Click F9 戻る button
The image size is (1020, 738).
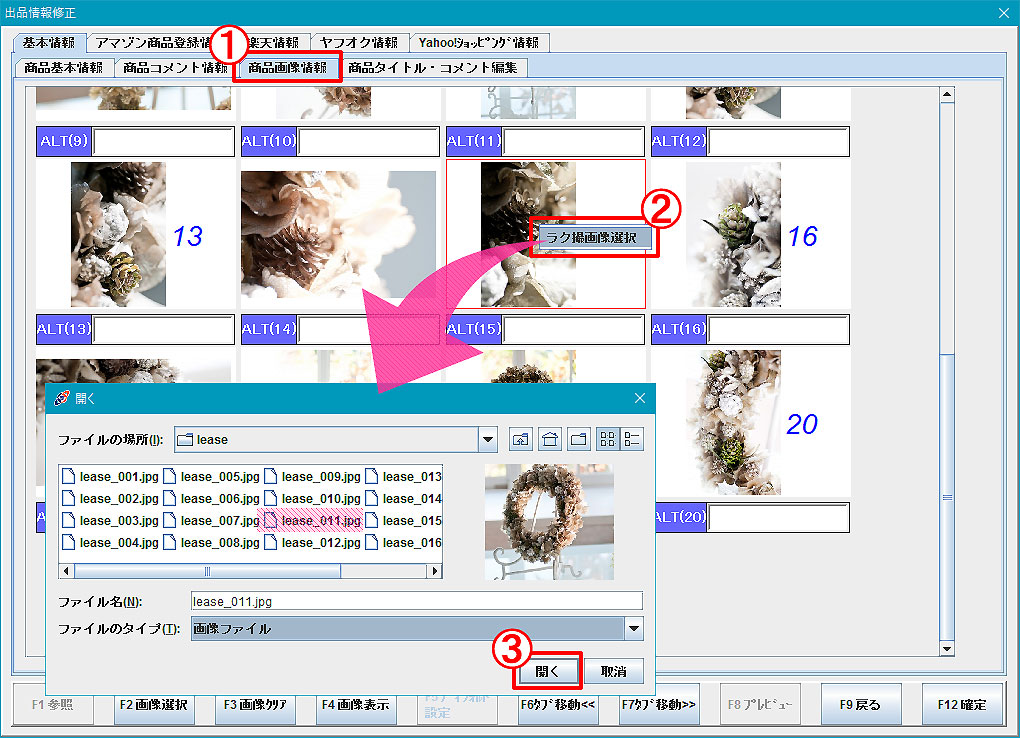(x=861, y=705)
